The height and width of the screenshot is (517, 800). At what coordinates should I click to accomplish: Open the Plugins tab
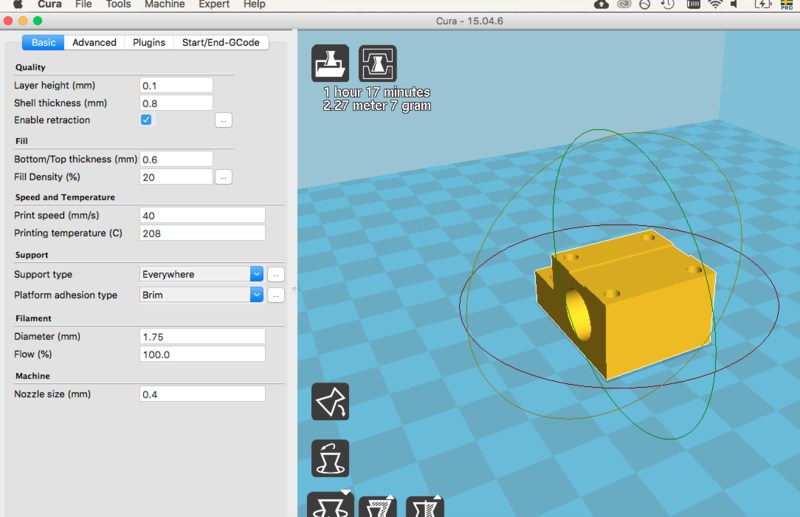(149, 42)
